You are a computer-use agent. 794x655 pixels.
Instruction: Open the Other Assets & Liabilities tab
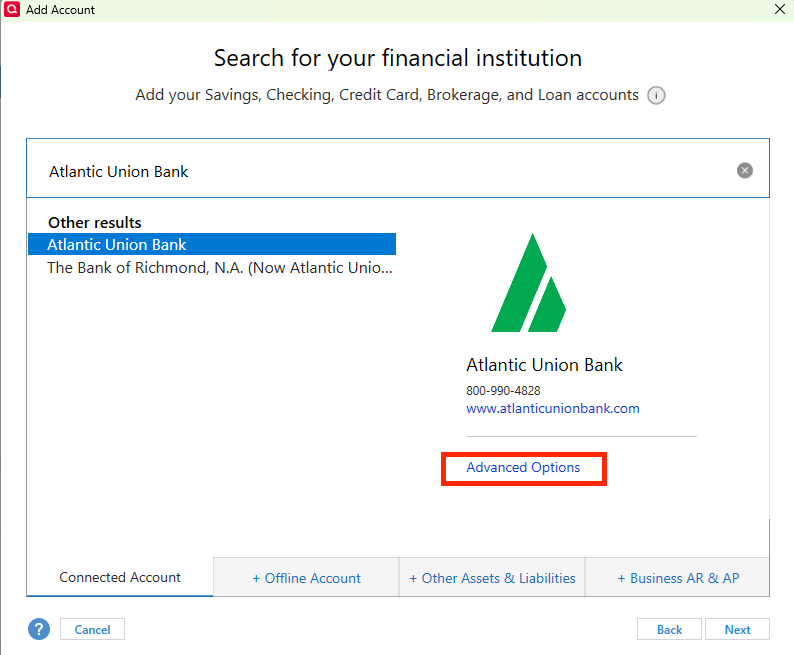[492, 578]
